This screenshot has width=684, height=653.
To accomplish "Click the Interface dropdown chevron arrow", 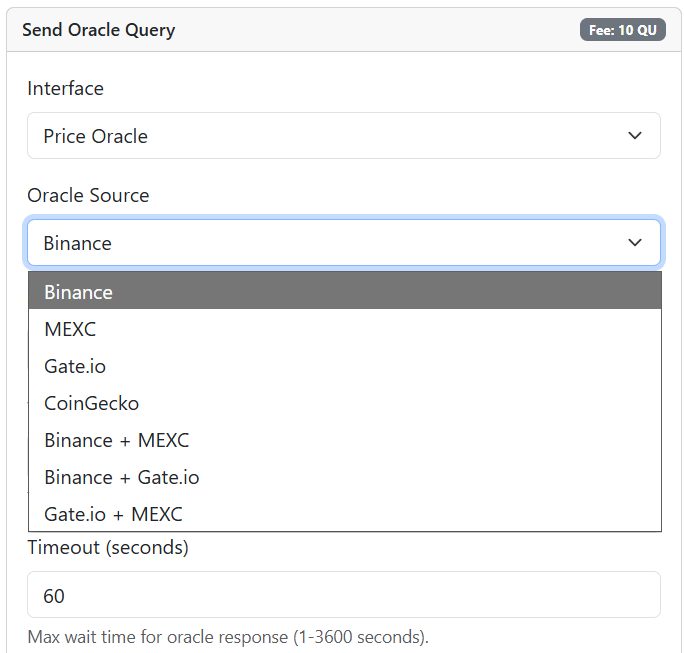I will (634, 136).
